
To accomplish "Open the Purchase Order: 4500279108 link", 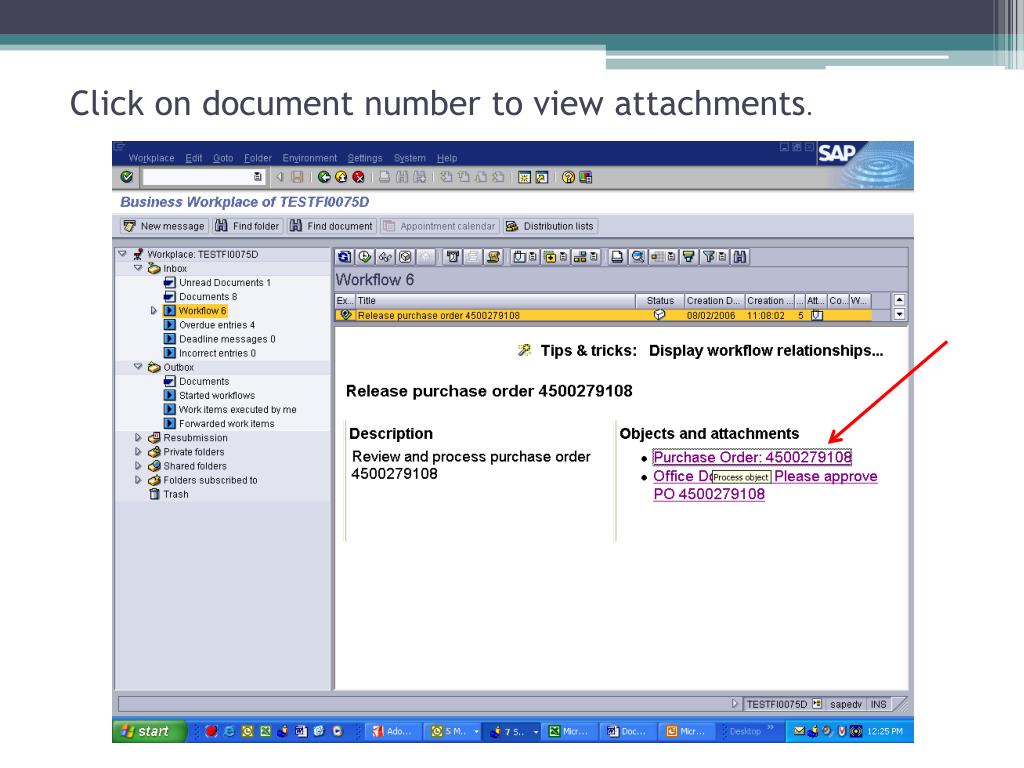I will (x=752, y=457).
